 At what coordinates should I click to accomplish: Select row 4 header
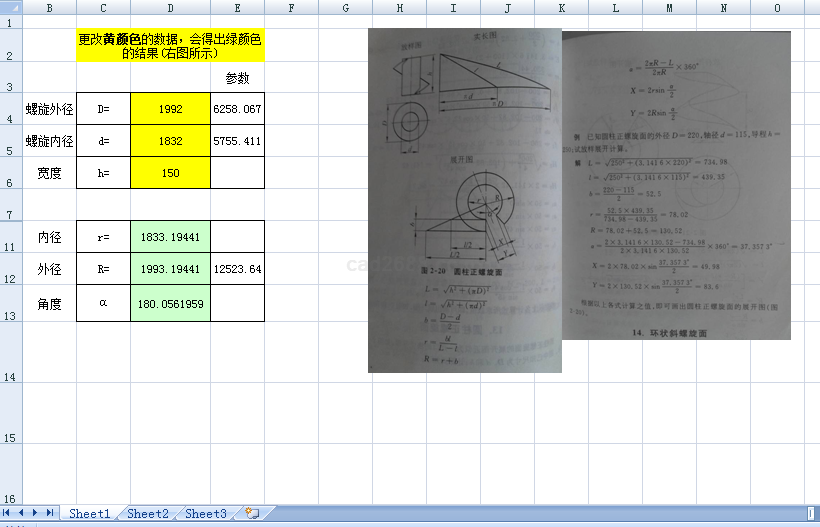pyautogui.click(x=9, y=110)
